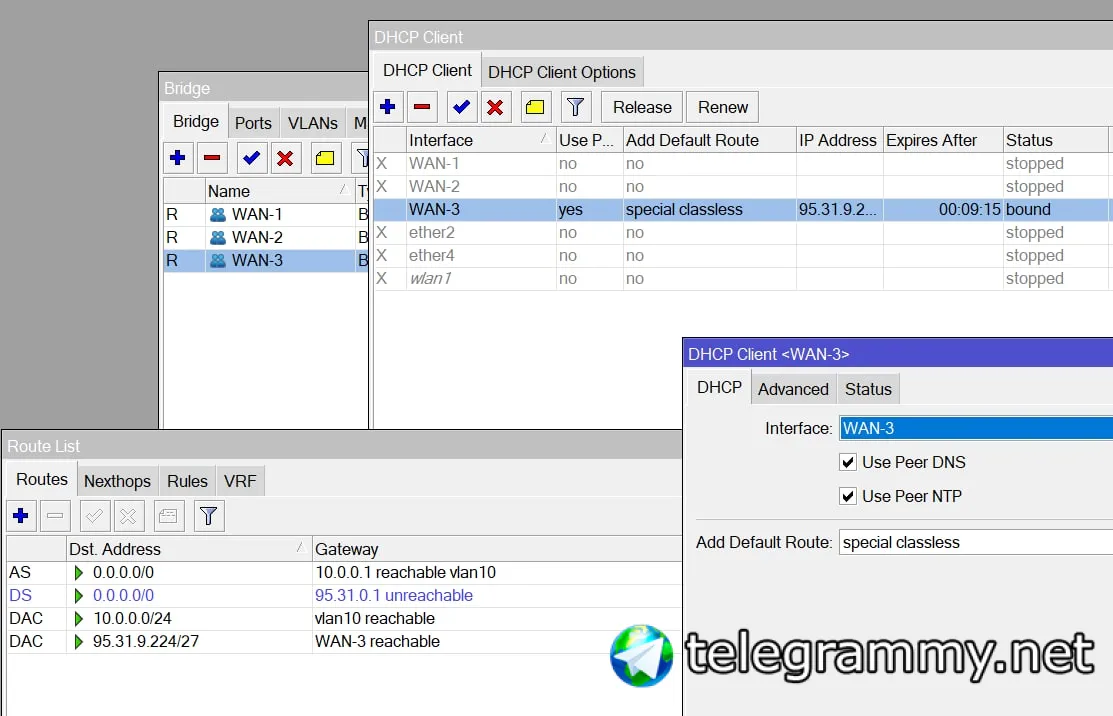Sort routes by Dst. Address column
This screenshot has width=1113, height=716.
point(189,549)
